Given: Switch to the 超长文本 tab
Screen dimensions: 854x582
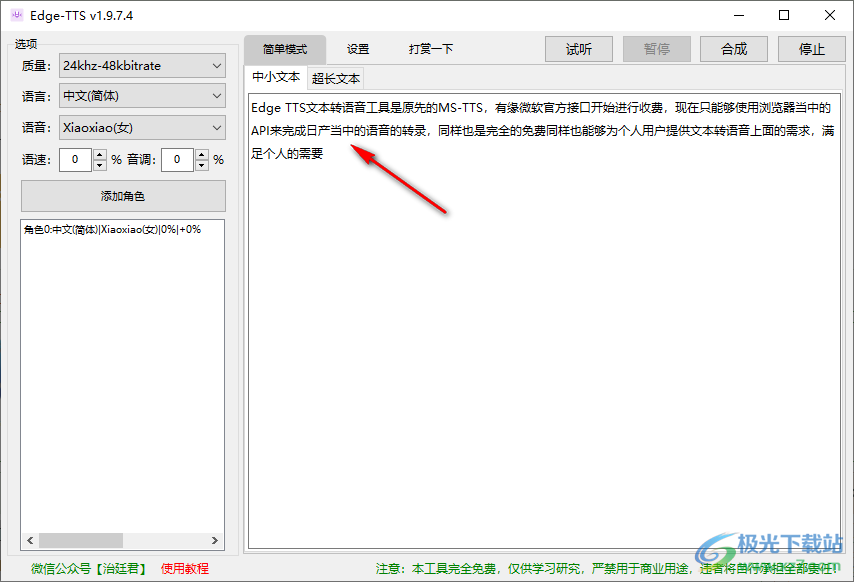Looking at the screenshot, I should click(336, 79).
